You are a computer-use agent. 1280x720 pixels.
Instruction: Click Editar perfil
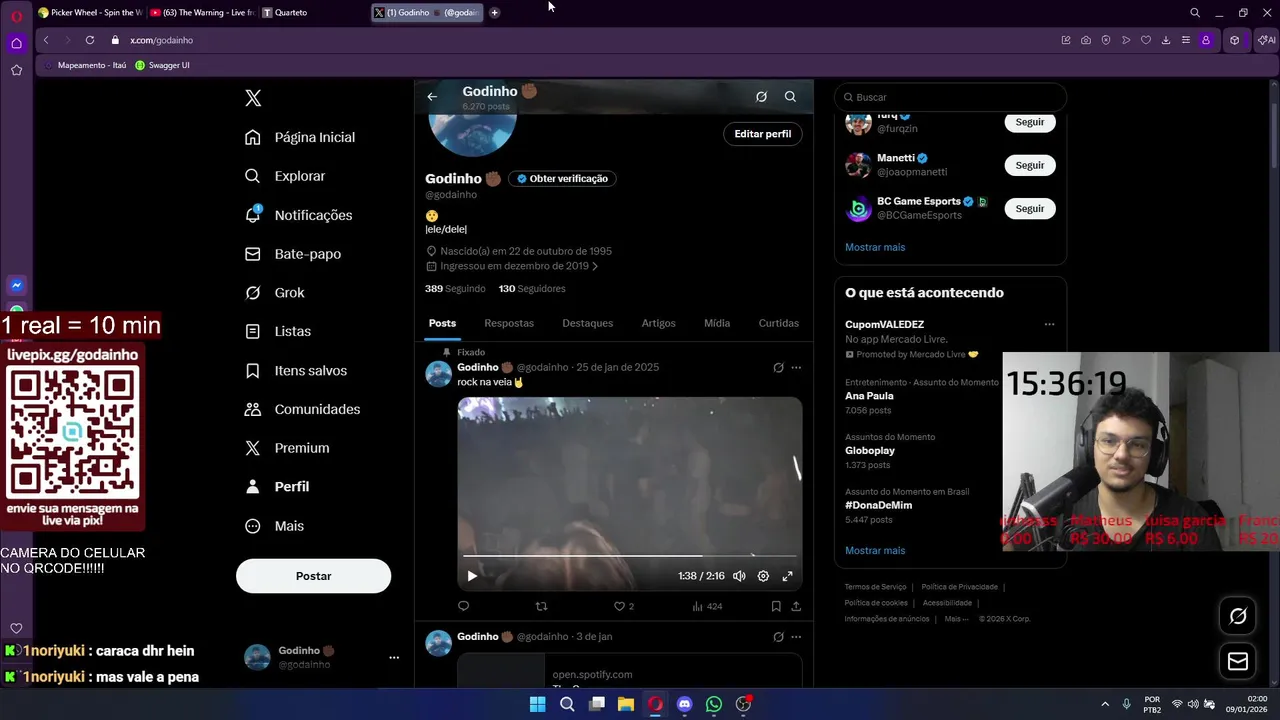(763, 134)
